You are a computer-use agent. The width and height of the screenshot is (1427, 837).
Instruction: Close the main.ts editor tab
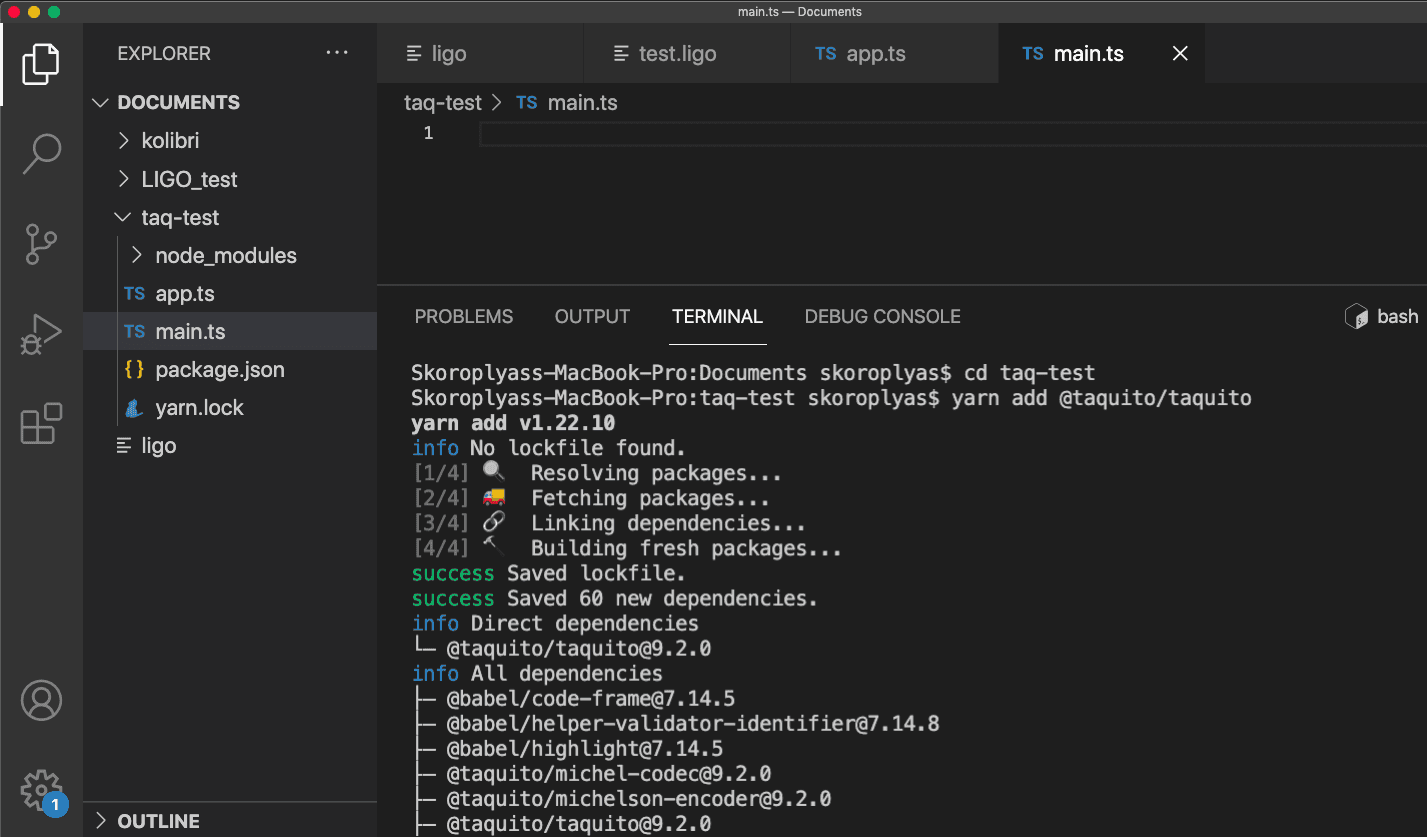(1180, 54)
